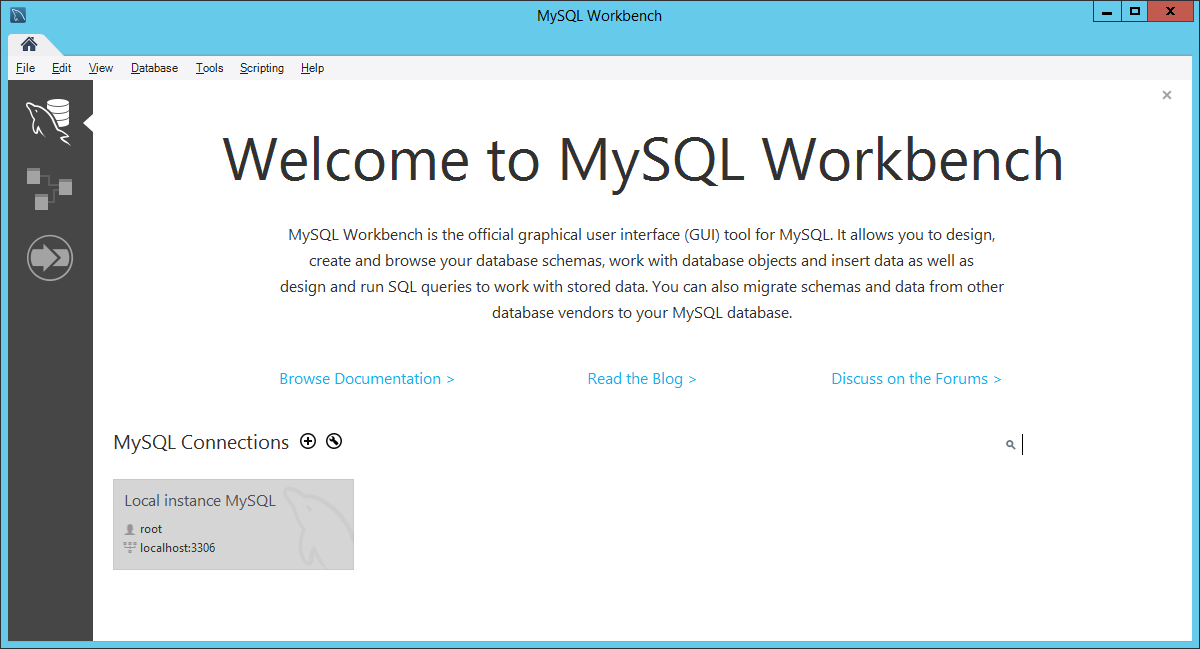Dismiss the welcome message with the x
This screenshot has width=1200, height=649.
(x=1167, y=95)
